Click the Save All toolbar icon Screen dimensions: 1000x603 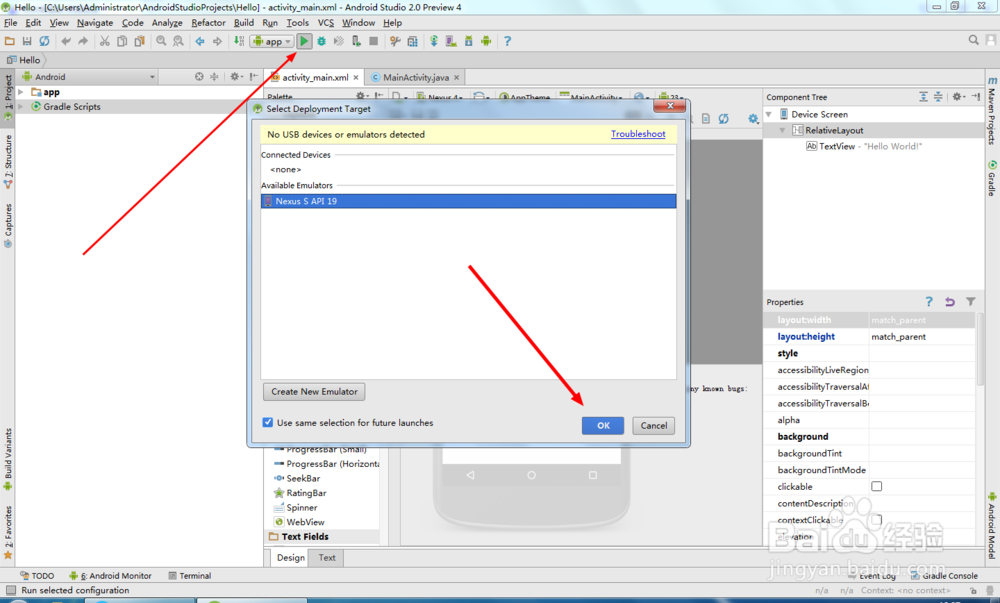tap(27, 41)
